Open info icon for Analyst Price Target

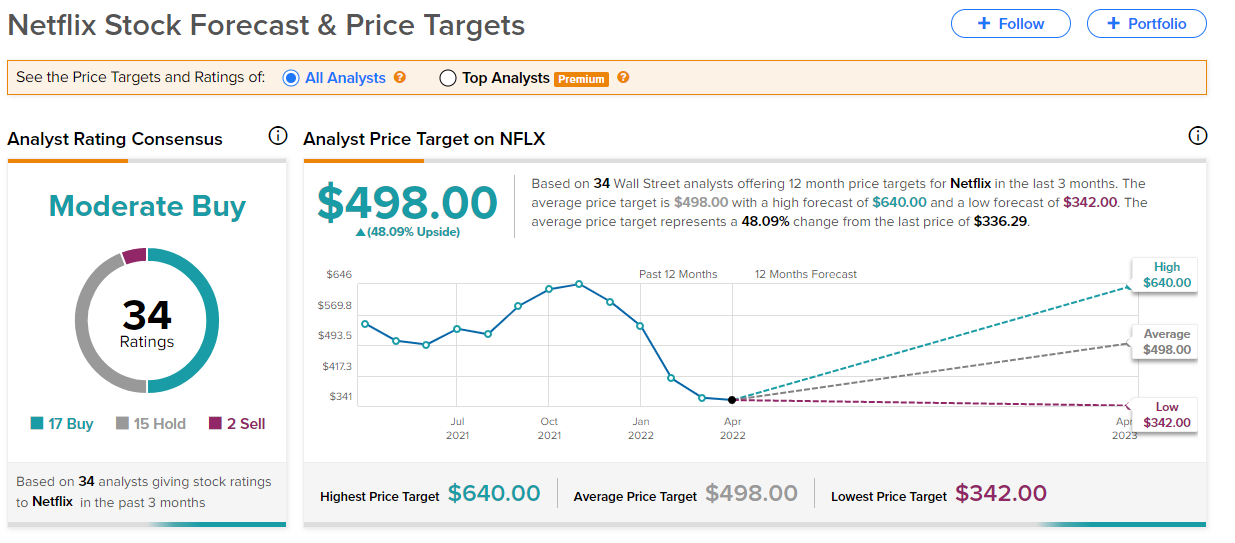[x=1197, y=136]
